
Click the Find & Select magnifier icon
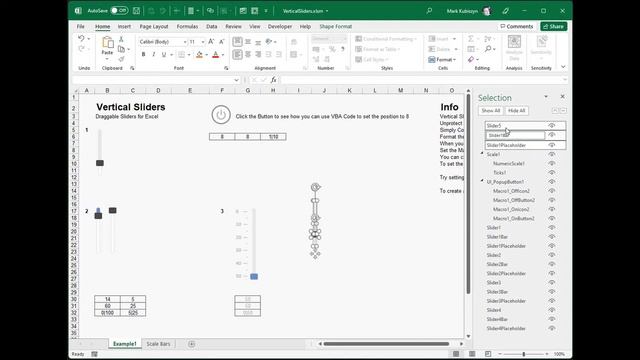pyautogui.click(x=488, y=49)
